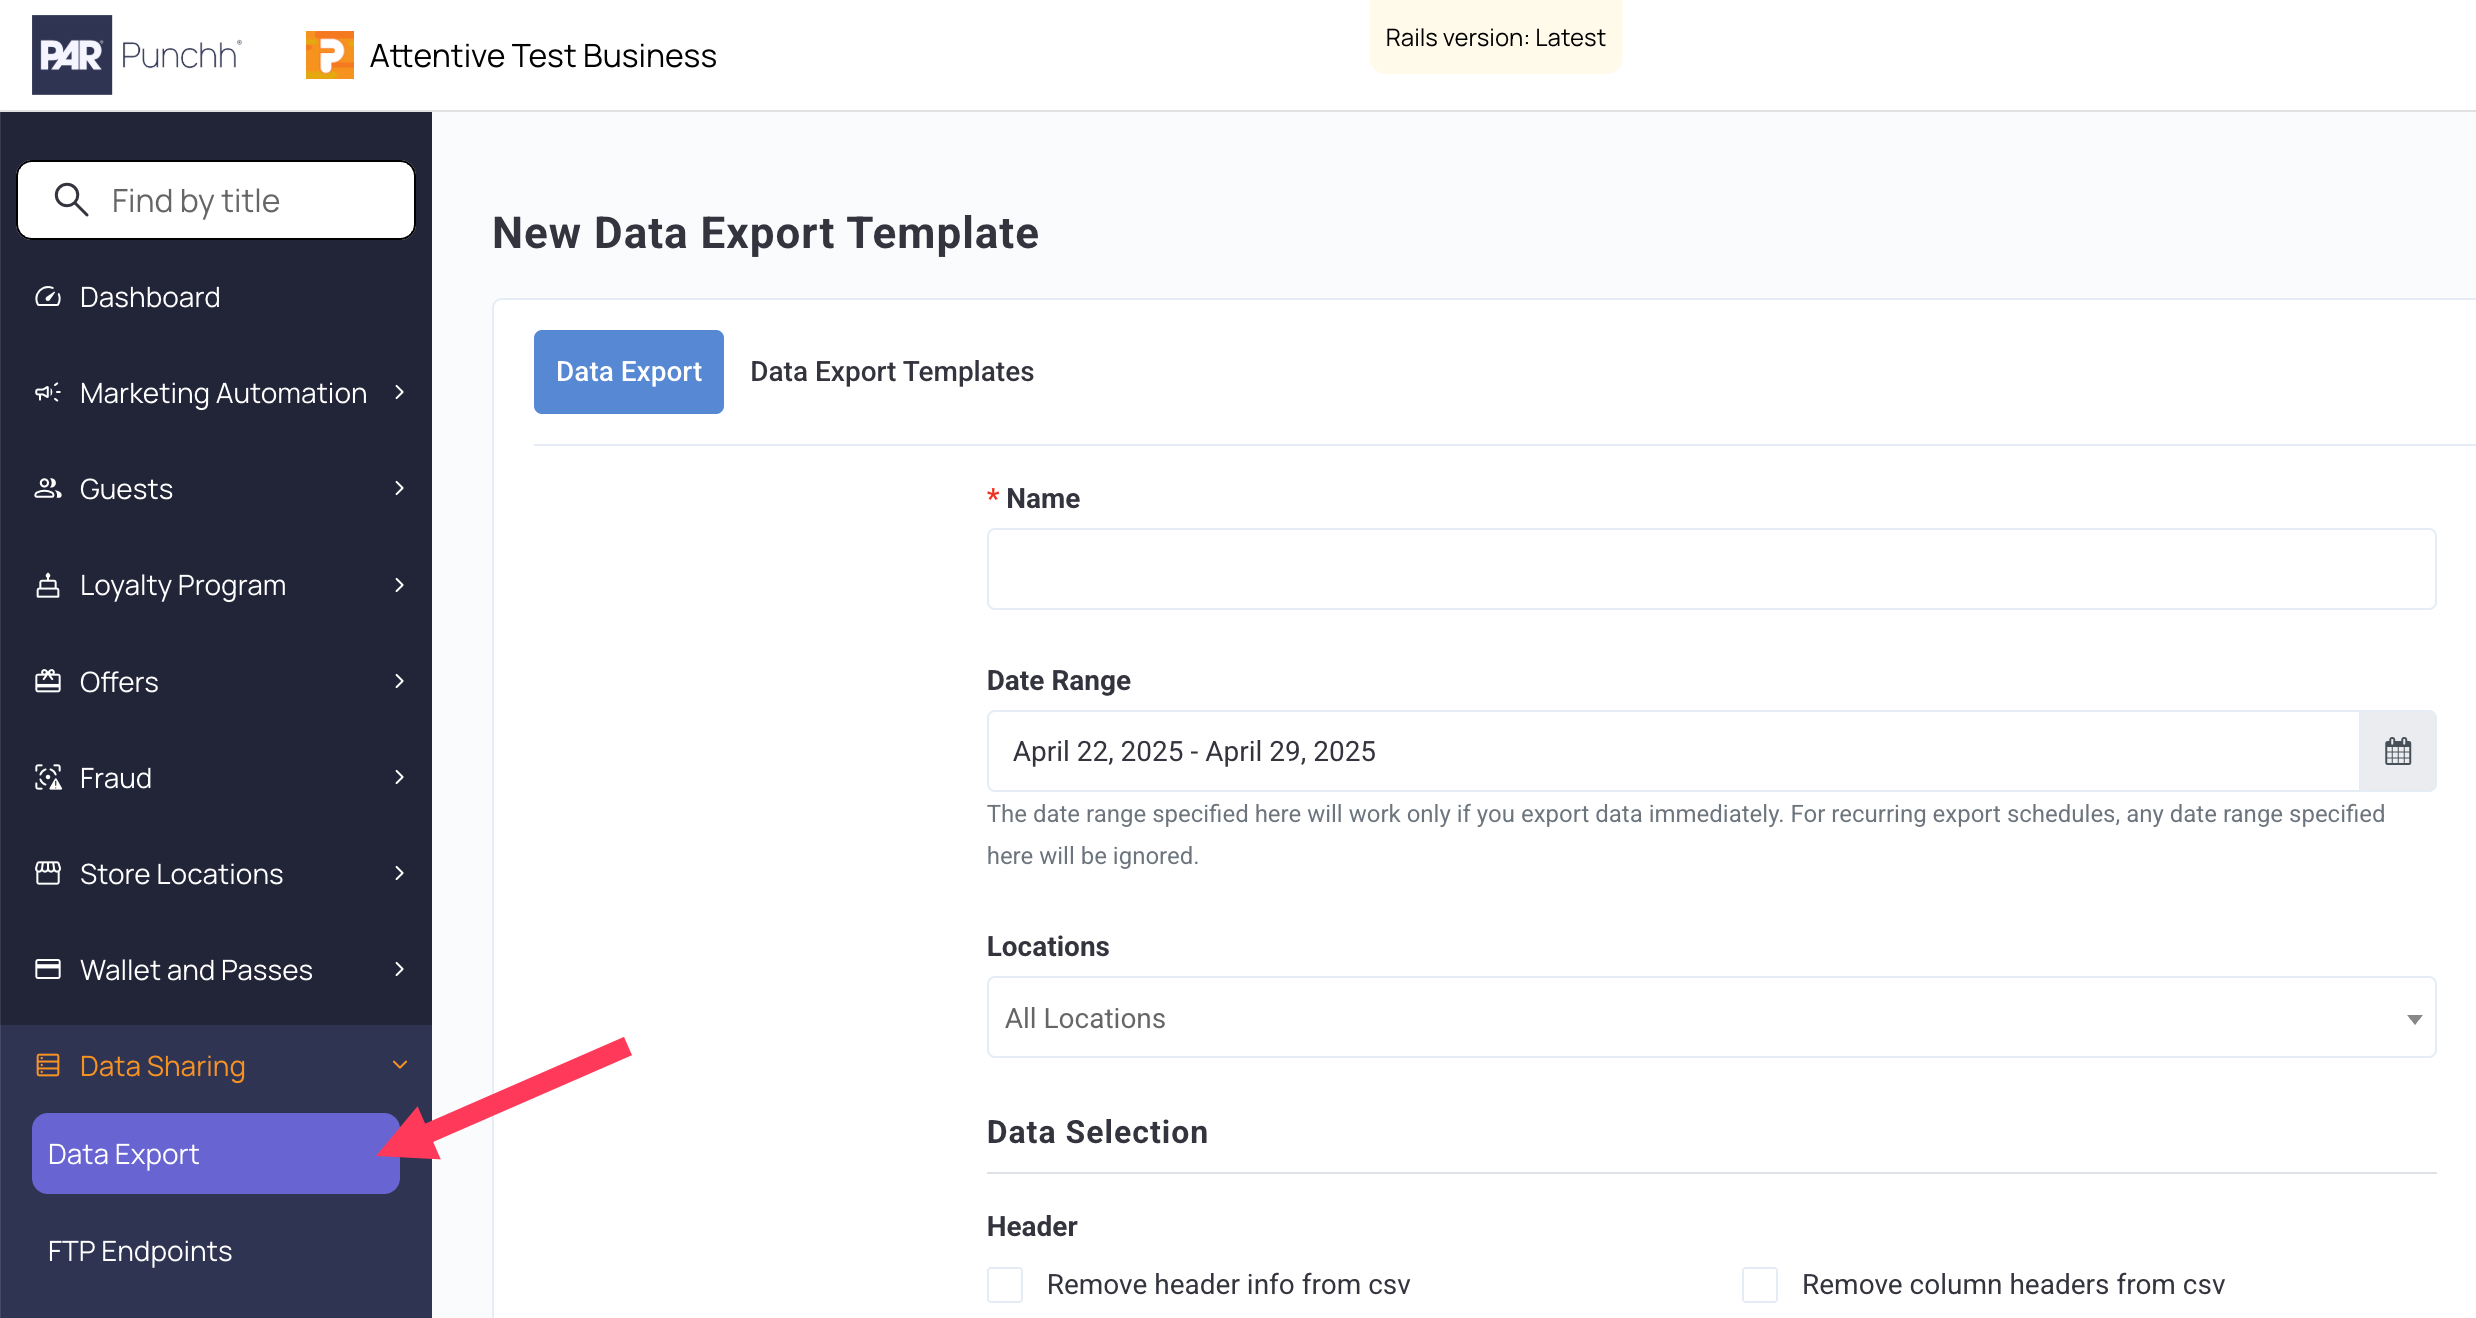The image size is (2476, 1318).
Task: Expand the Fraud submenu chevron
Action: coord(400,777)
